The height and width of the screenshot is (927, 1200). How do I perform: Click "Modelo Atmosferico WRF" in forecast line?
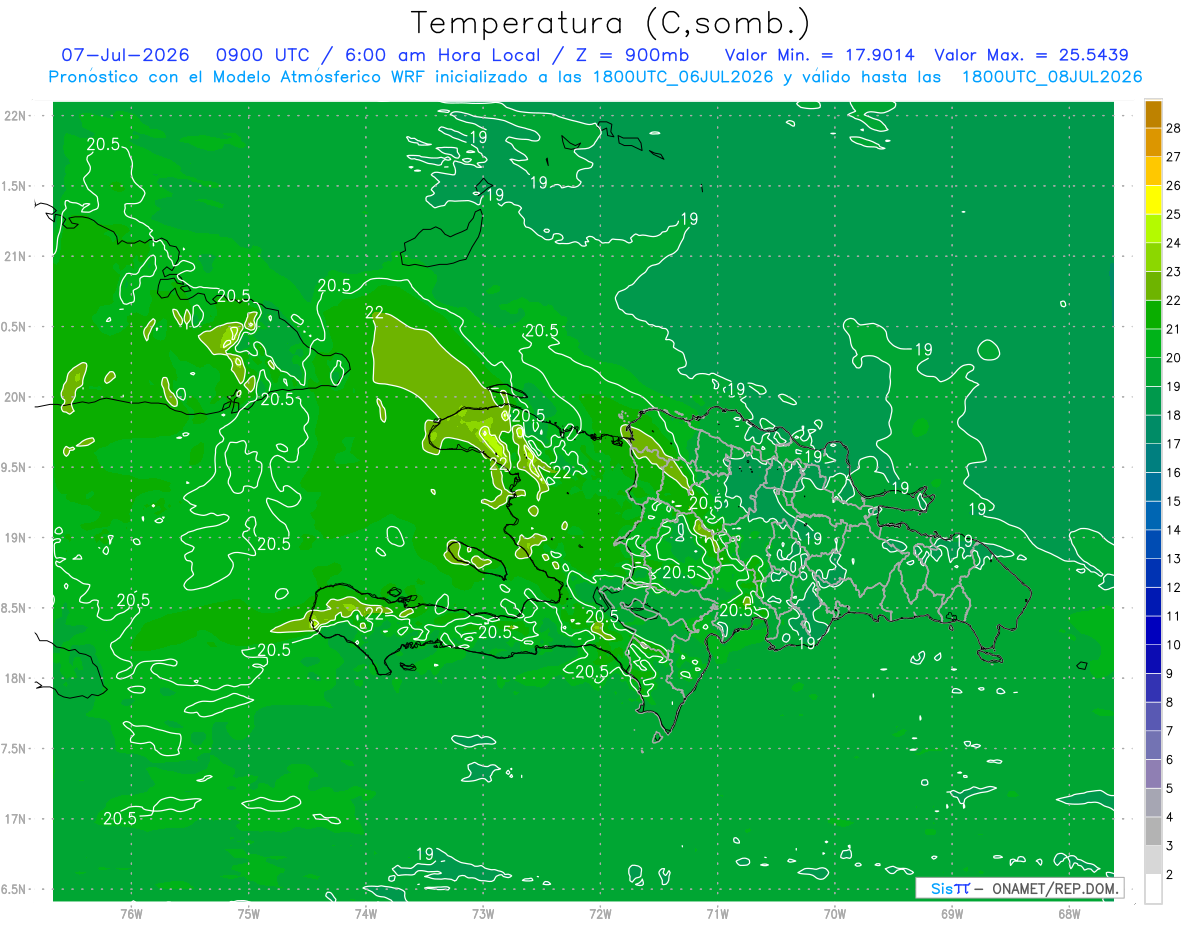click(x=317, y=77)
